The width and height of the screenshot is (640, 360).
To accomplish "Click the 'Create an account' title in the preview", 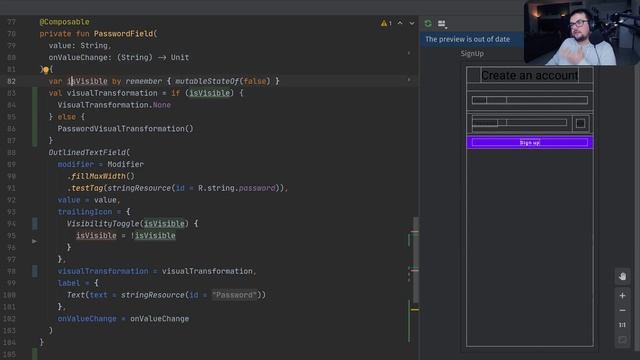I will click(529, 76).
